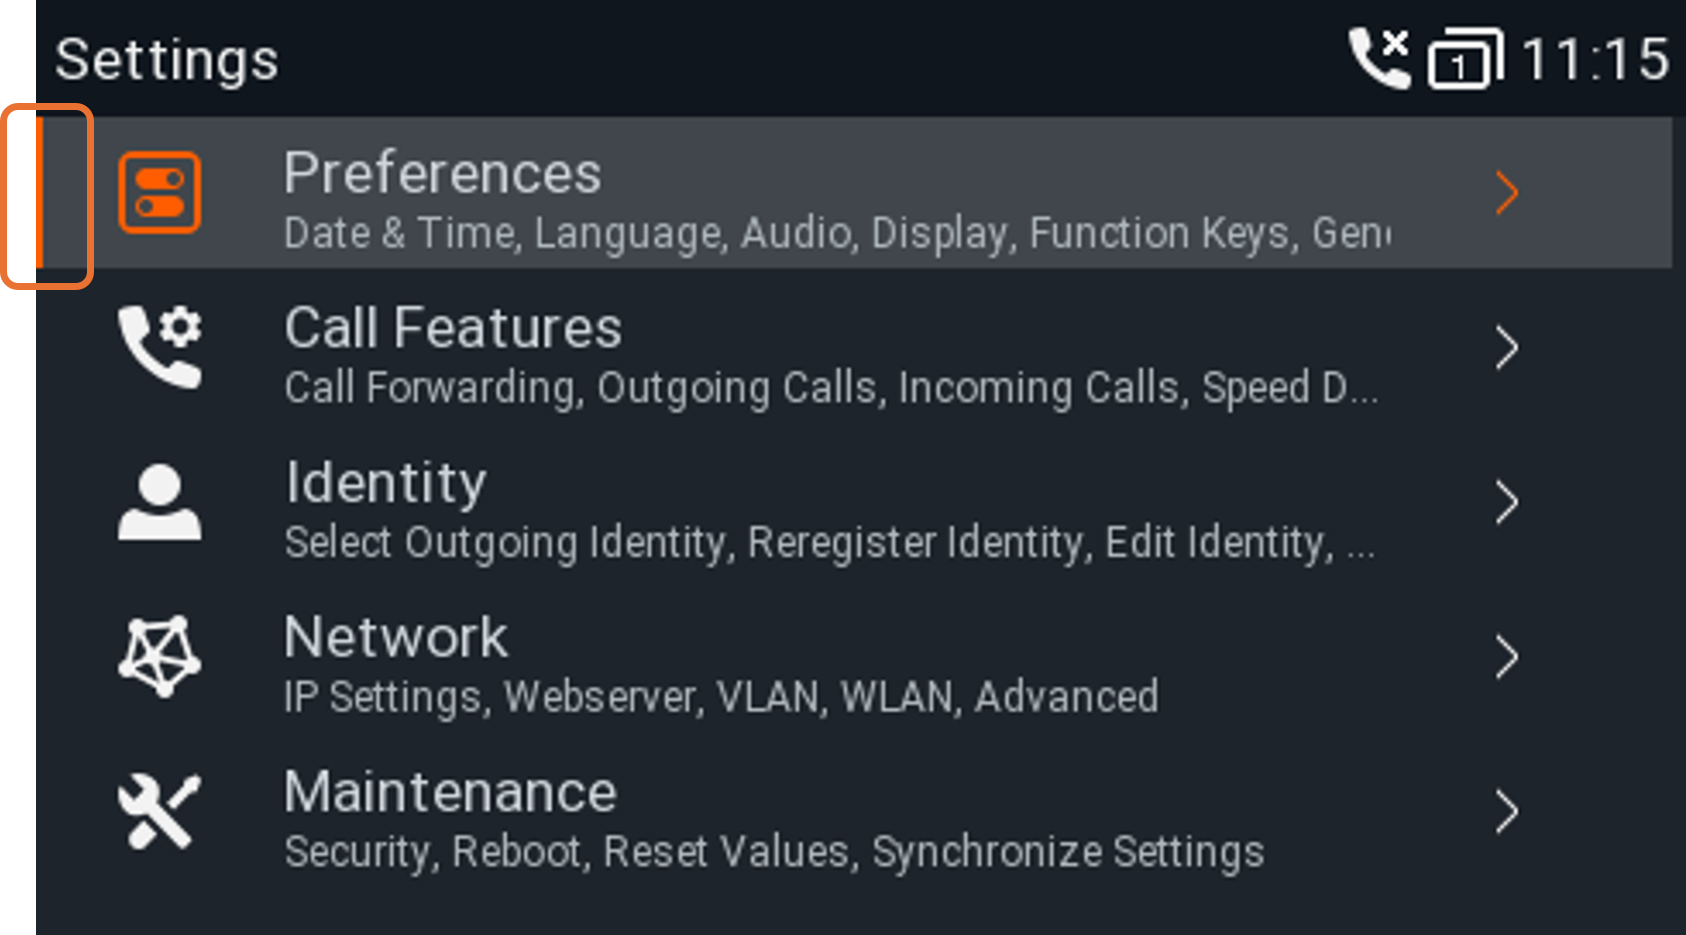Open the Call Features menu entry
The width and height of the screenshot is (1686, 935).
pos(854,348)
